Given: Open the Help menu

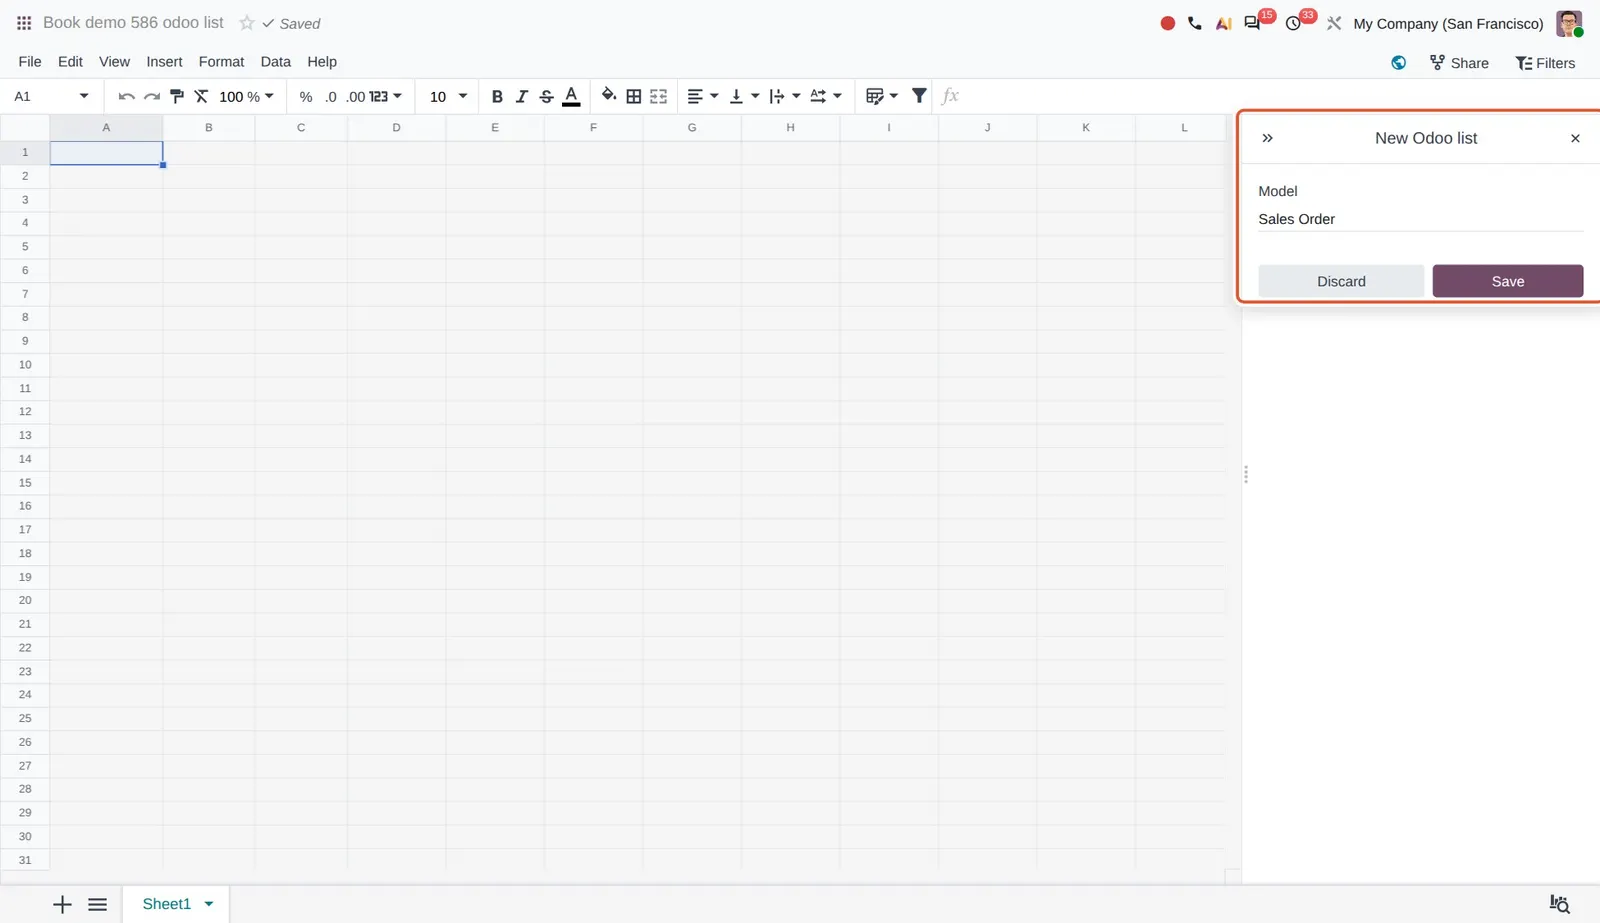Looking at the screenshot, I should 322,62.
